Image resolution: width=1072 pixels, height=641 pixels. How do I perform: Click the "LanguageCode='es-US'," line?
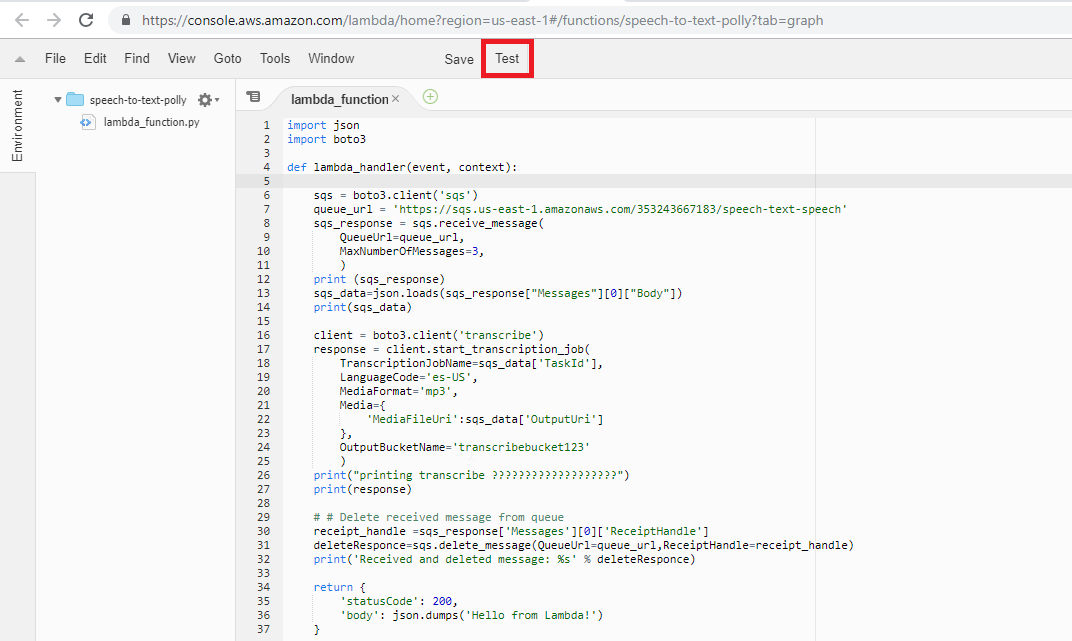point(408,377)
